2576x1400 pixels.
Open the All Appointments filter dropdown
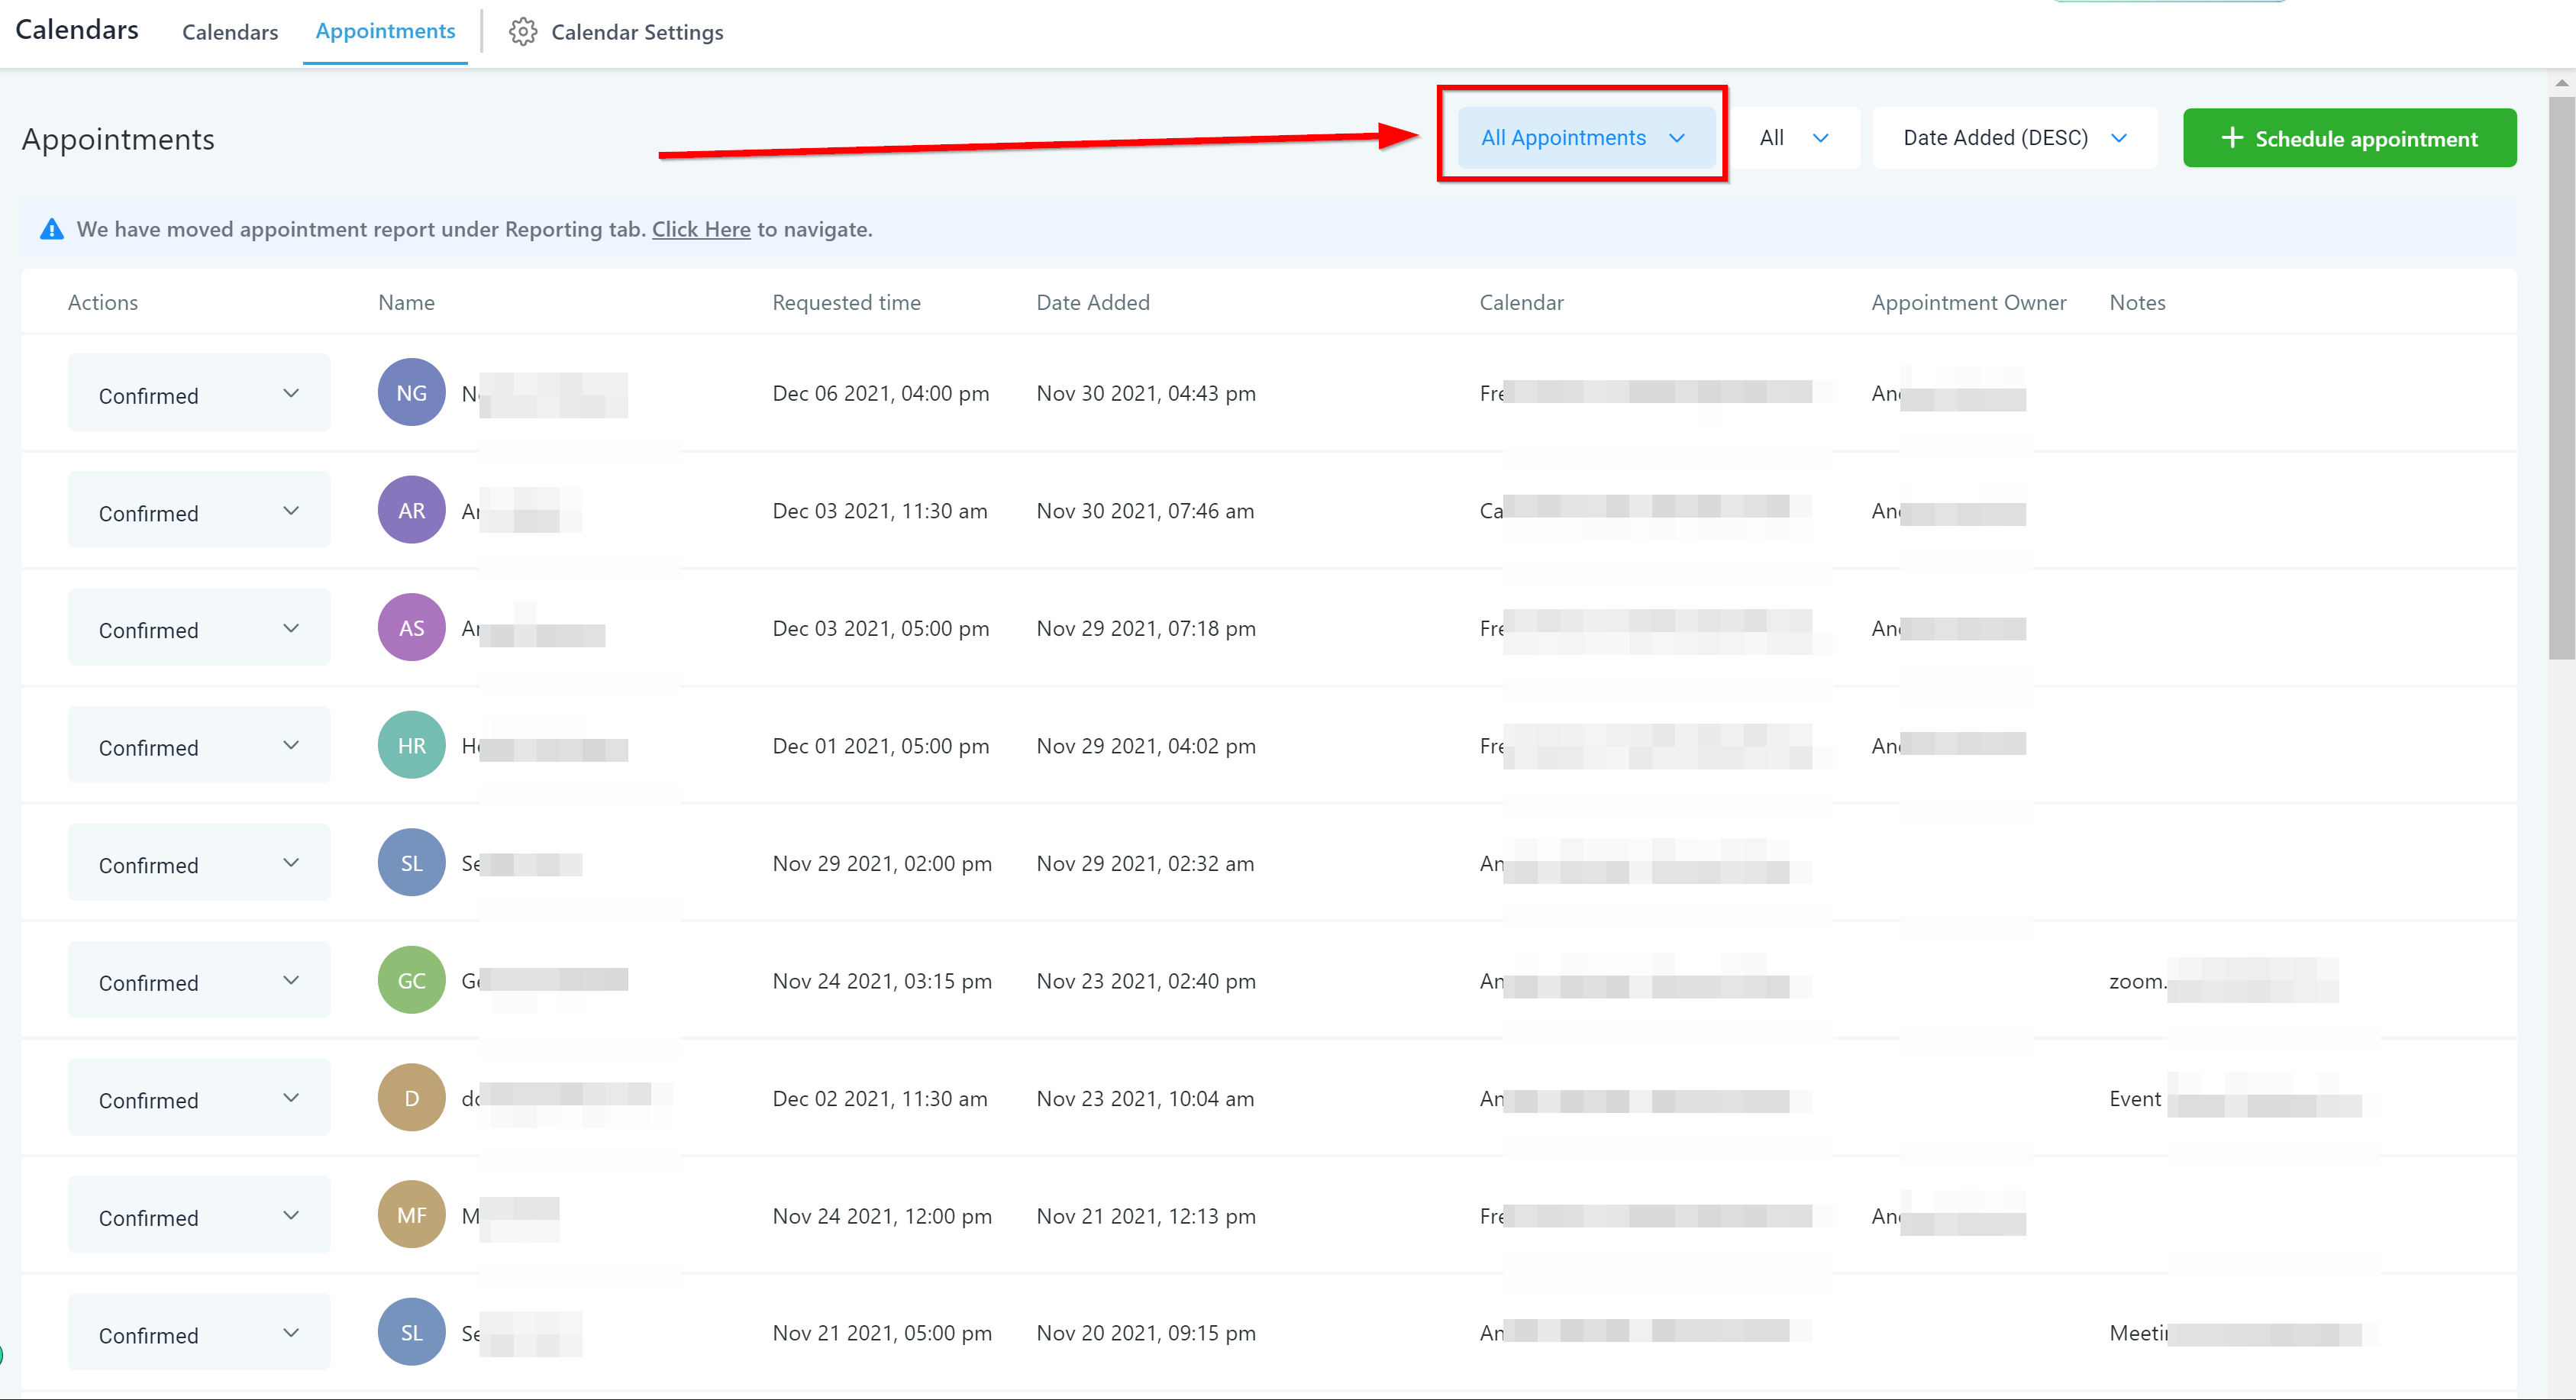[x=1584, y=138]
